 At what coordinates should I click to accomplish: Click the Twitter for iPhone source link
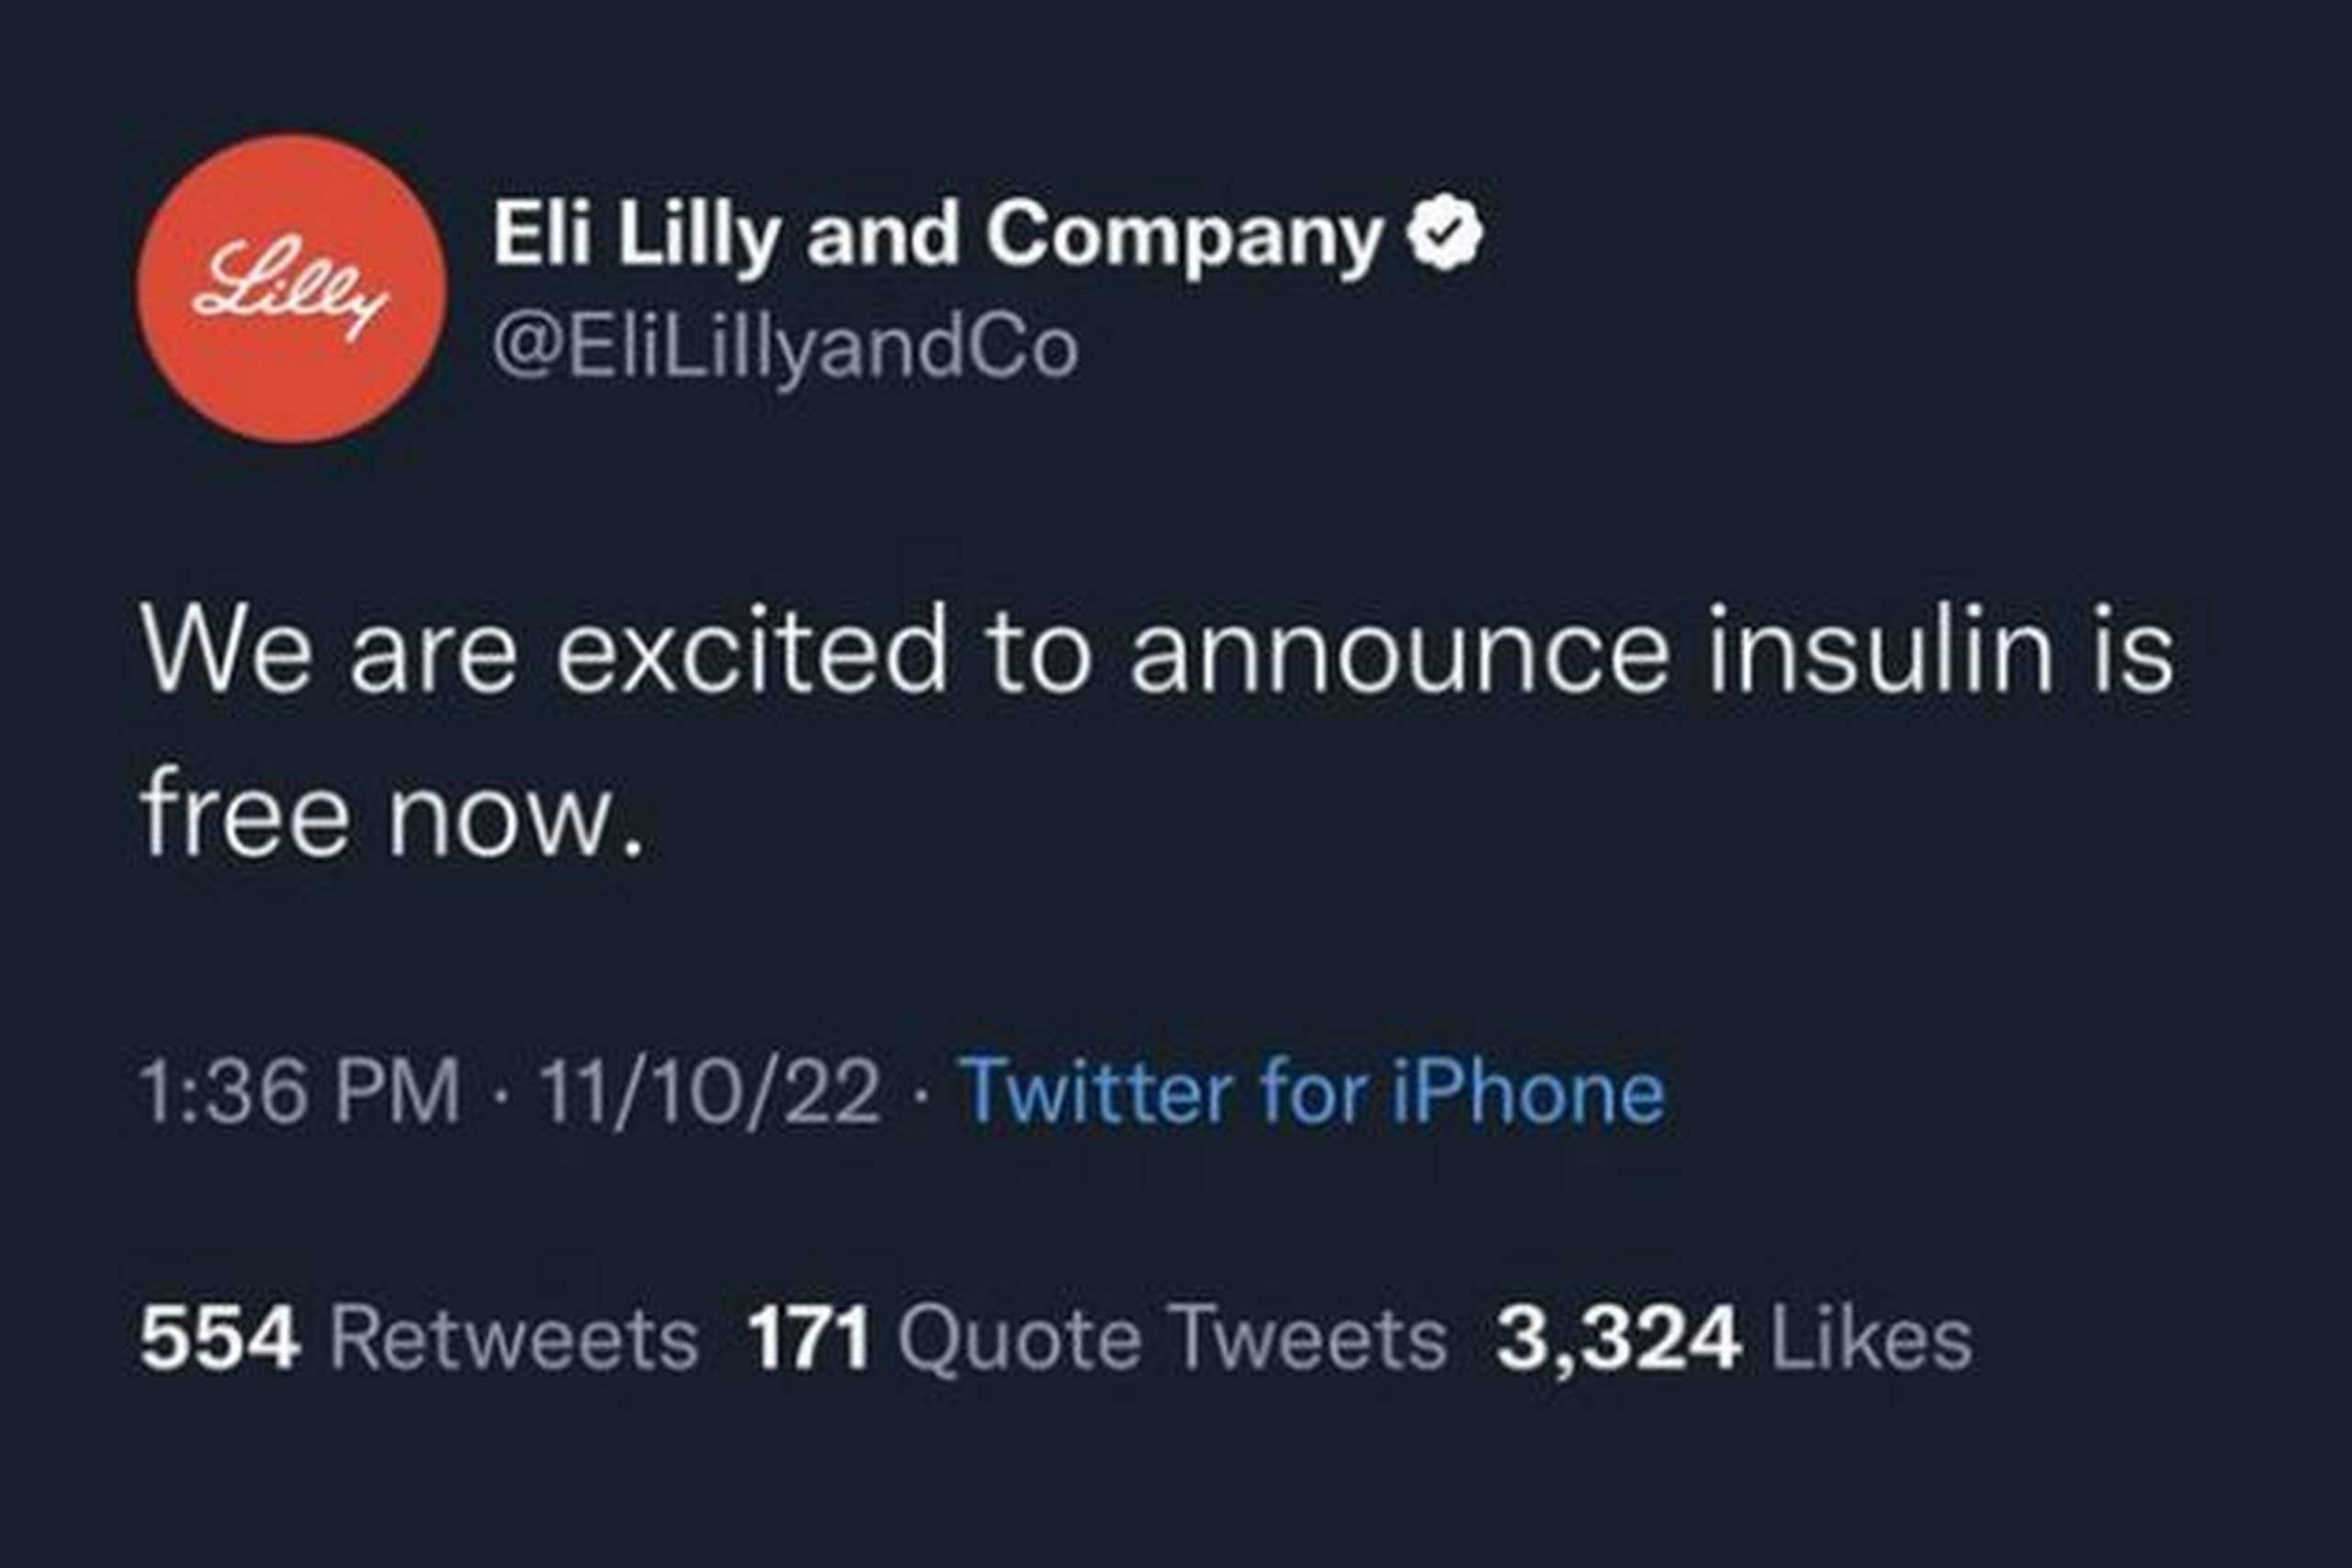(1312, 1091)
